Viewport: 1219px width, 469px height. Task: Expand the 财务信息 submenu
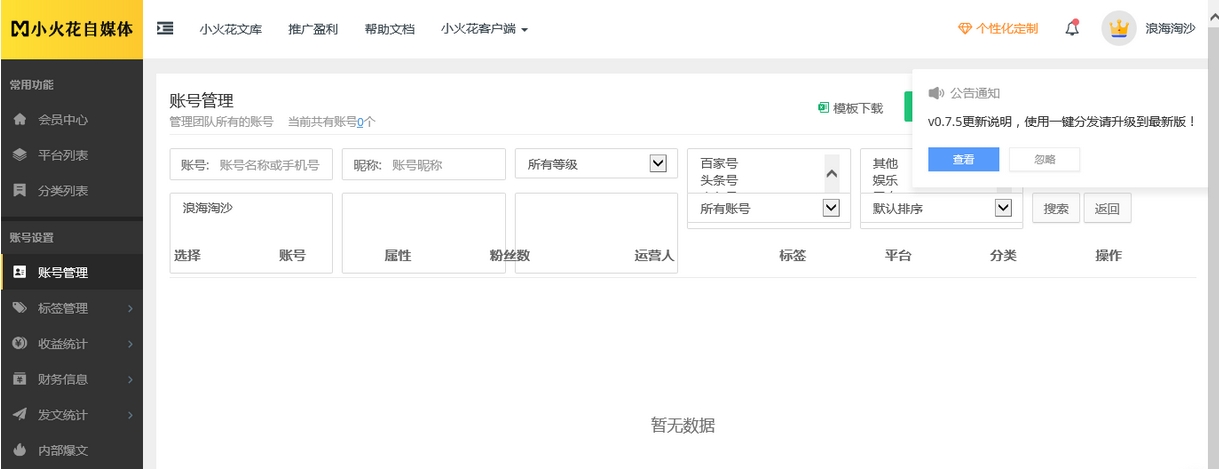pyautogui.click(x=71, y=379)
